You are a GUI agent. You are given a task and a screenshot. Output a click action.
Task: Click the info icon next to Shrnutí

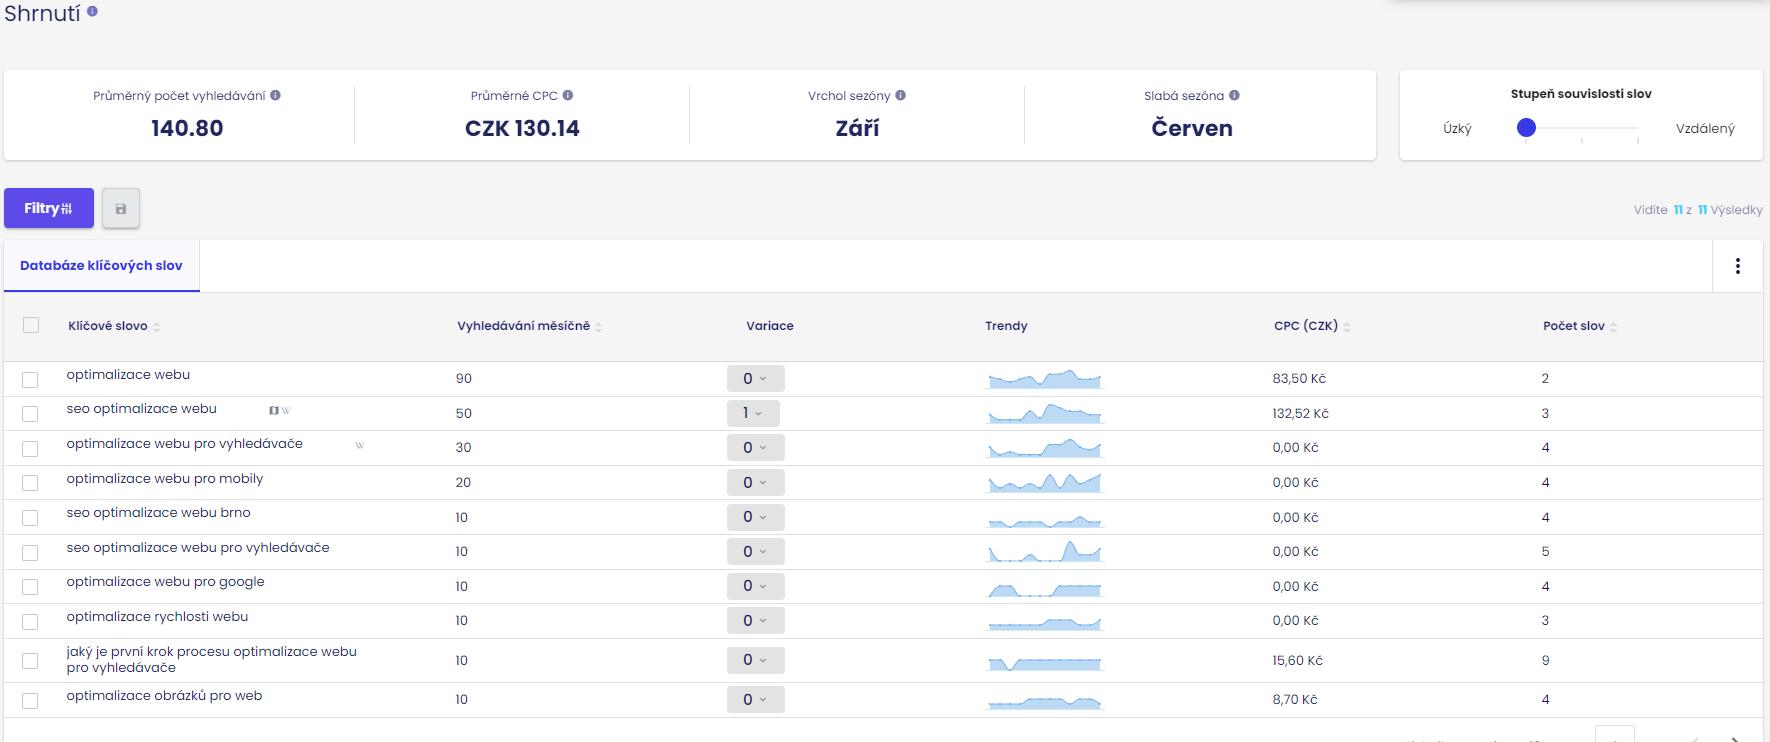(93, 12)
